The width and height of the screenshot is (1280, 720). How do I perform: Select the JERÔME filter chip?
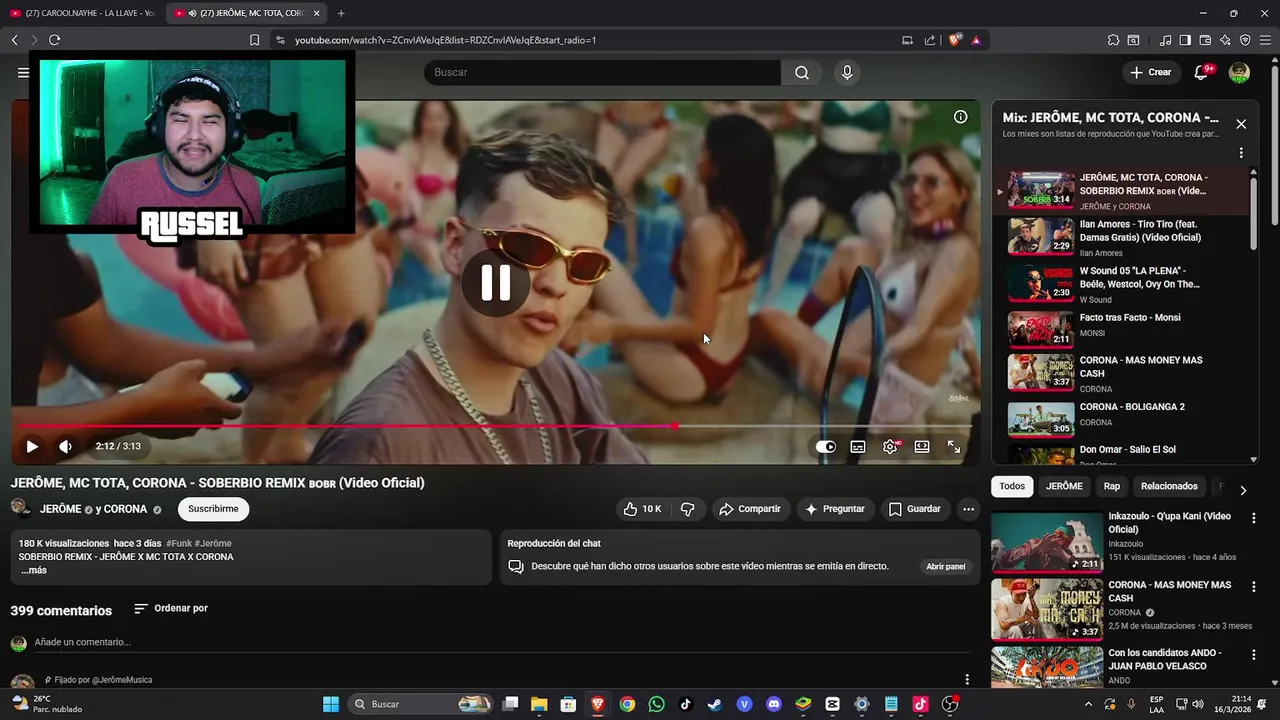pos(1064,486)
